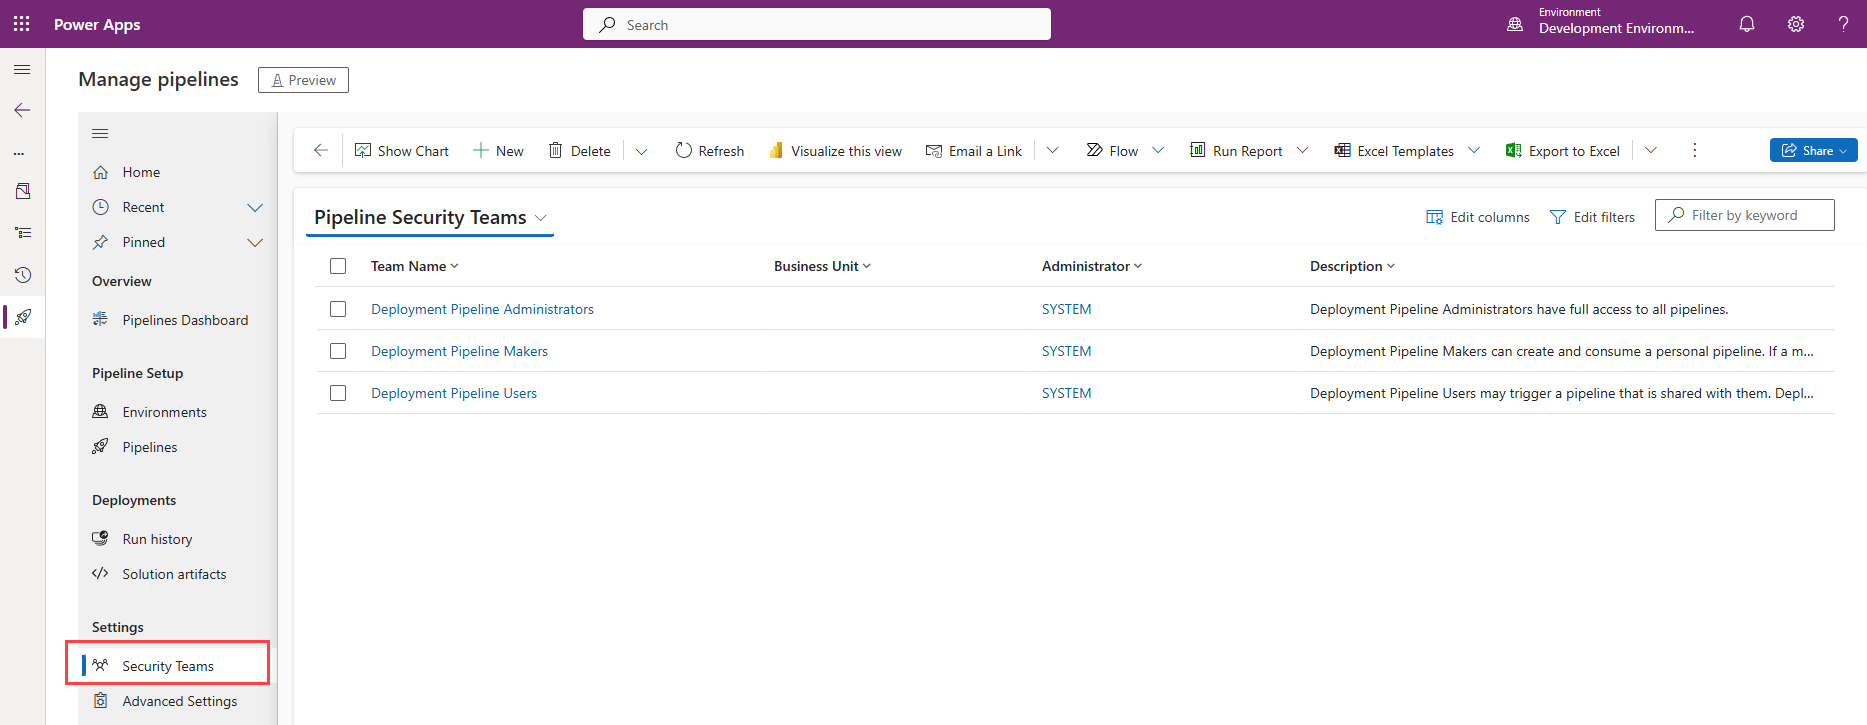Click Edit filters
Image resolution: width=1867 pixels, height=725 pixels.
click(x=1592, y=217)
